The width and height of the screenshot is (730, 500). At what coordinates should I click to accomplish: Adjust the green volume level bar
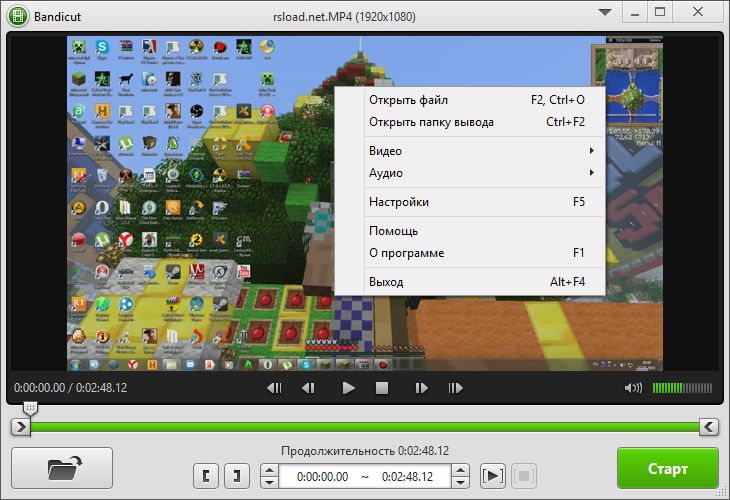(682, 388)
